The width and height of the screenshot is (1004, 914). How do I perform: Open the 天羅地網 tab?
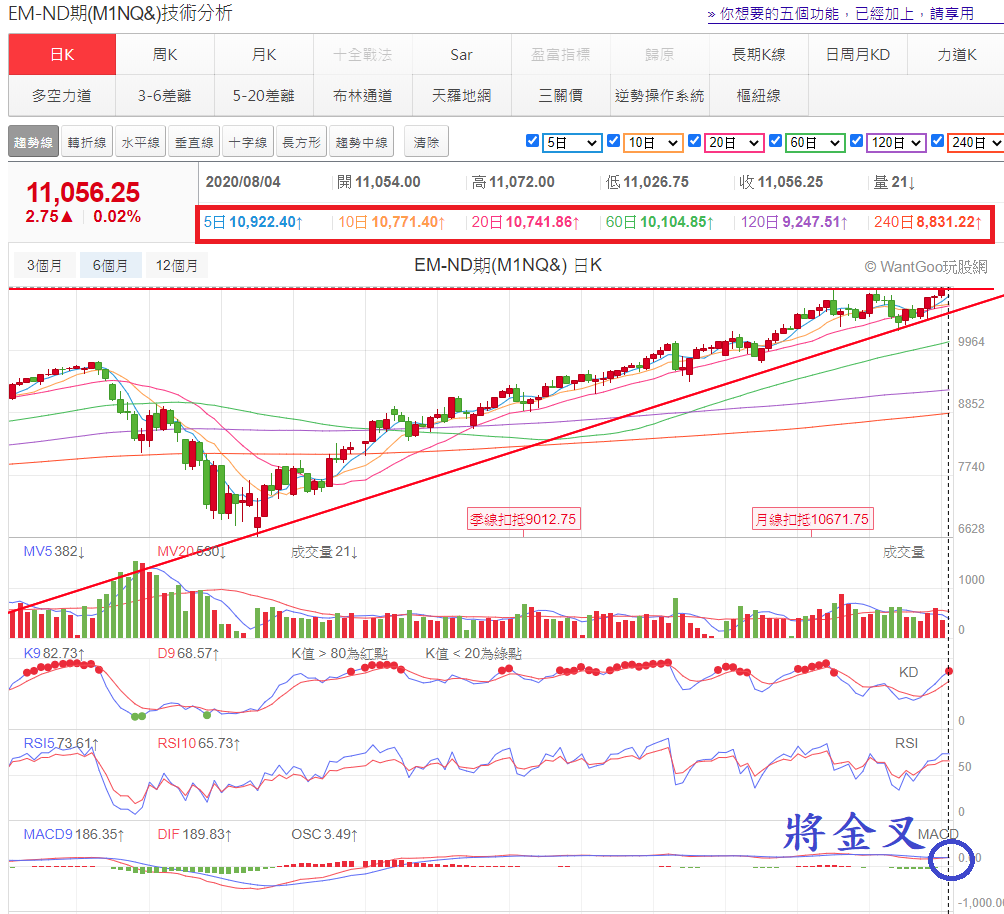coord(462,95)
